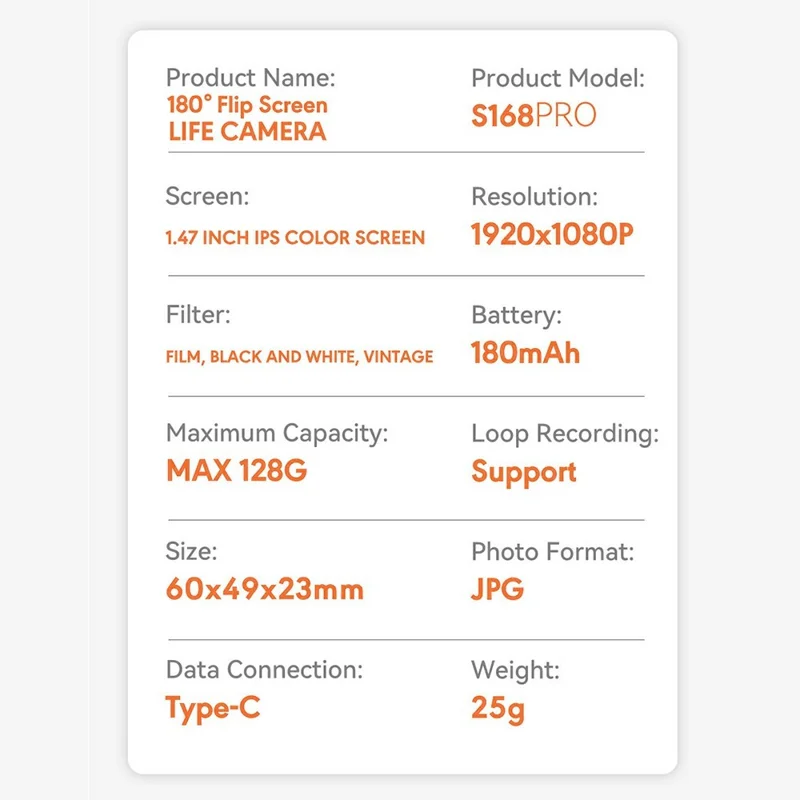Click the Support text under Loop Recording

point(524,472)
